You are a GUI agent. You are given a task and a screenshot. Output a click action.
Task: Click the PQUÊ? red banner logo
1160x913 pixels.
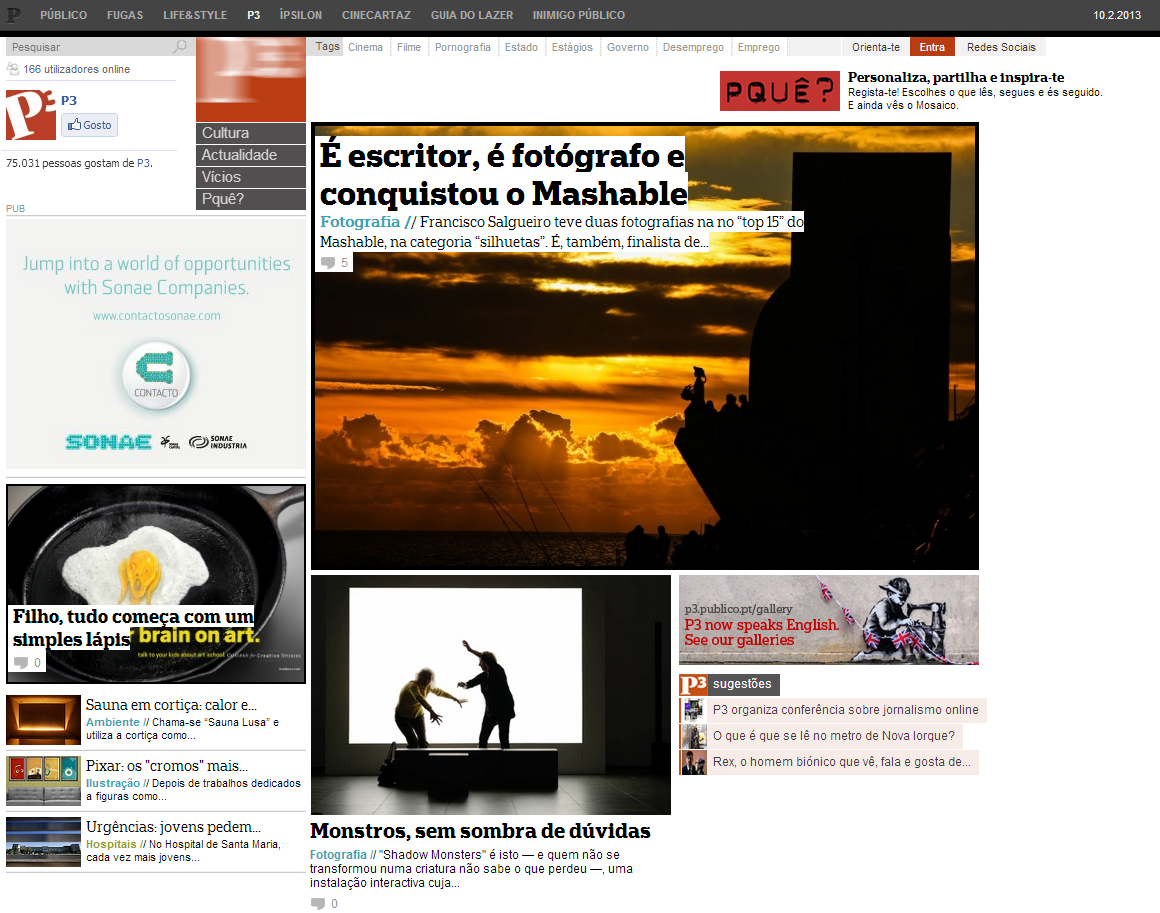779,92
